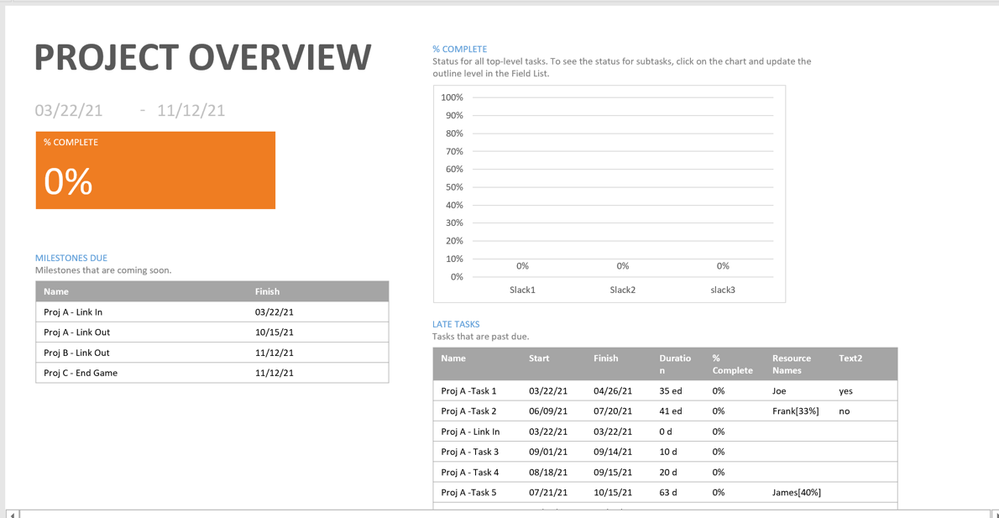This screenshot has width=999, height=518.
Task: Select the orange % COMPLETE summary box
Action: click(x=155, y=170)
